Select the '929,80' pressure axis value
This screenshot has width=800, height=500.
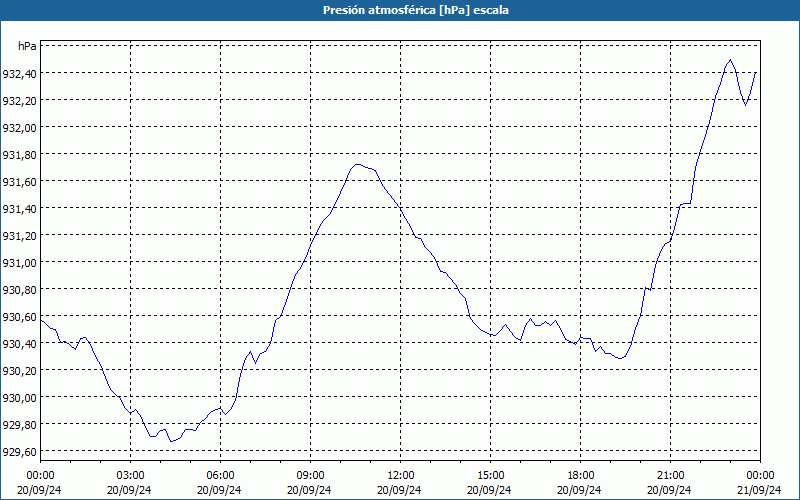pyautogui.click(x=19, y=425)
